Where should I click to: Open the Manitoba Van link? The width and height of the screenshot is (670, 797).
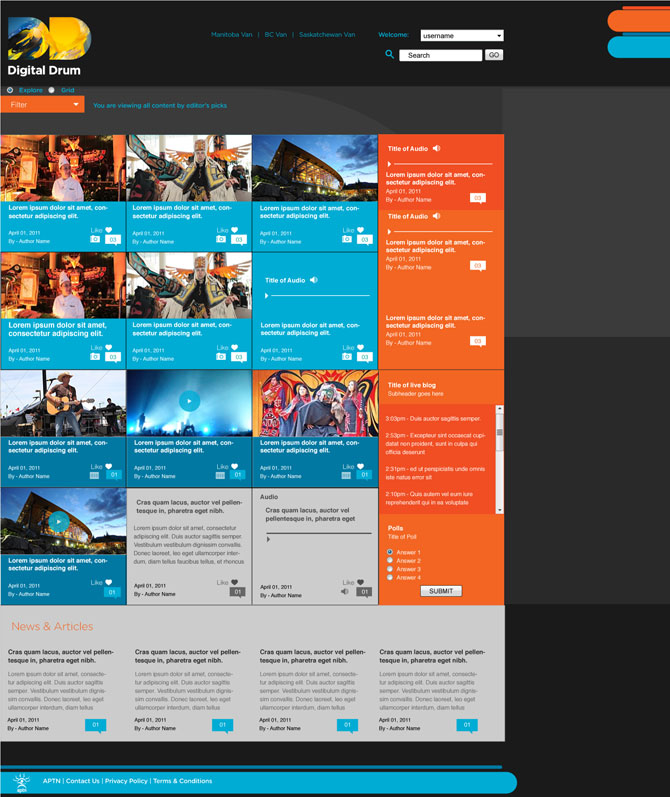pos(231,35)
